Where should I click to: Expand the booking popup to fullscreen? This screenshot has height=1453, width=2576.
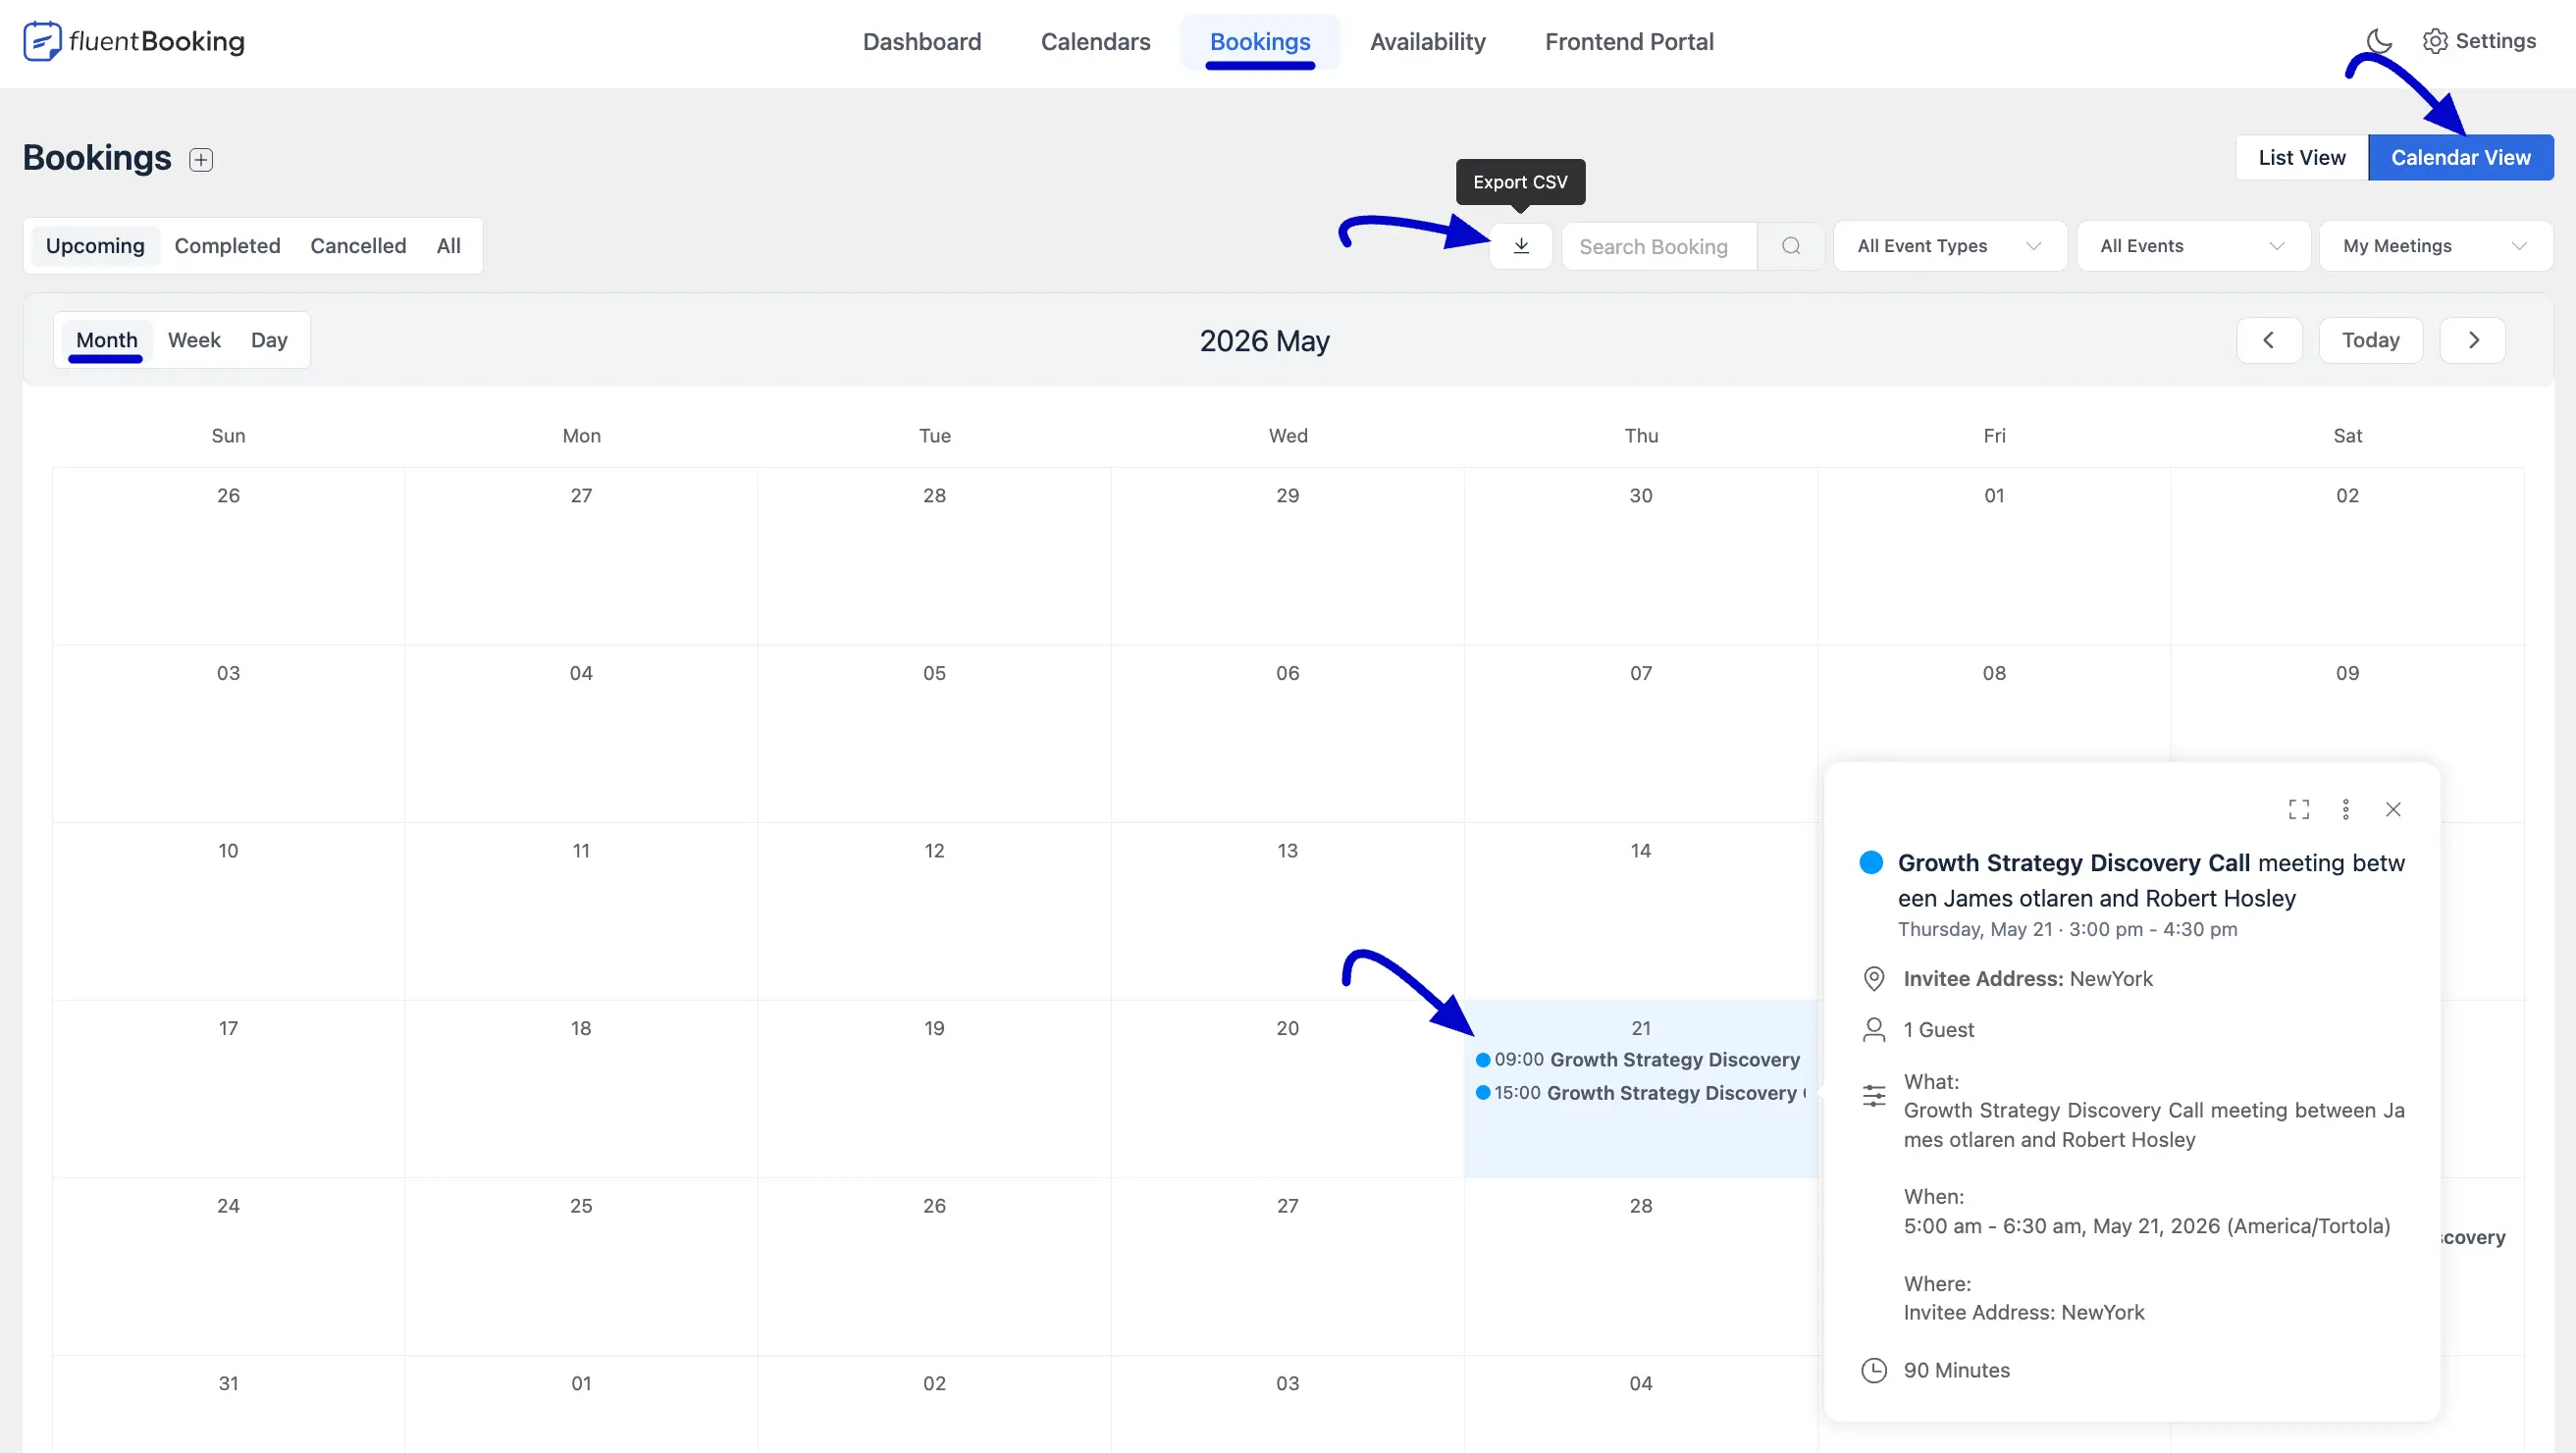[2299, 809]
